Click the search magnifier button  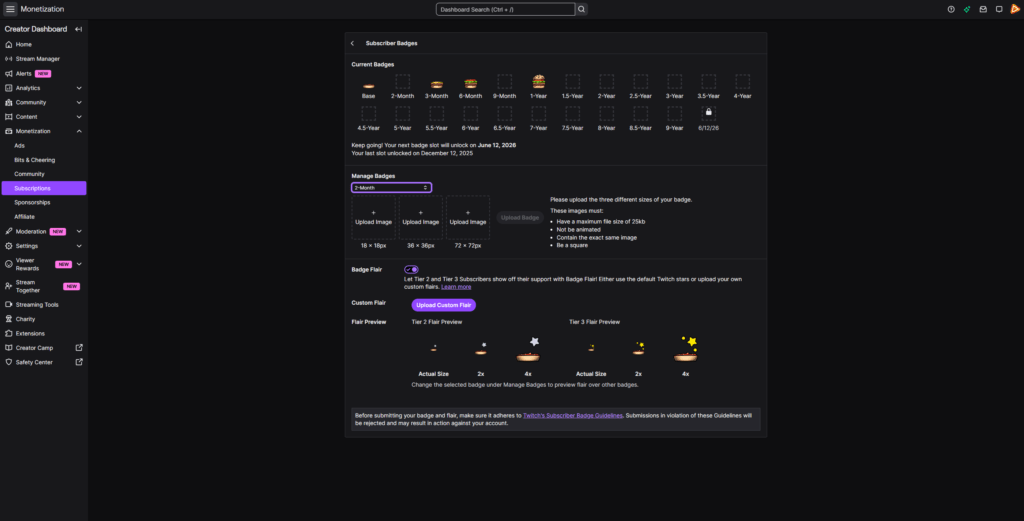coord(582,9)
